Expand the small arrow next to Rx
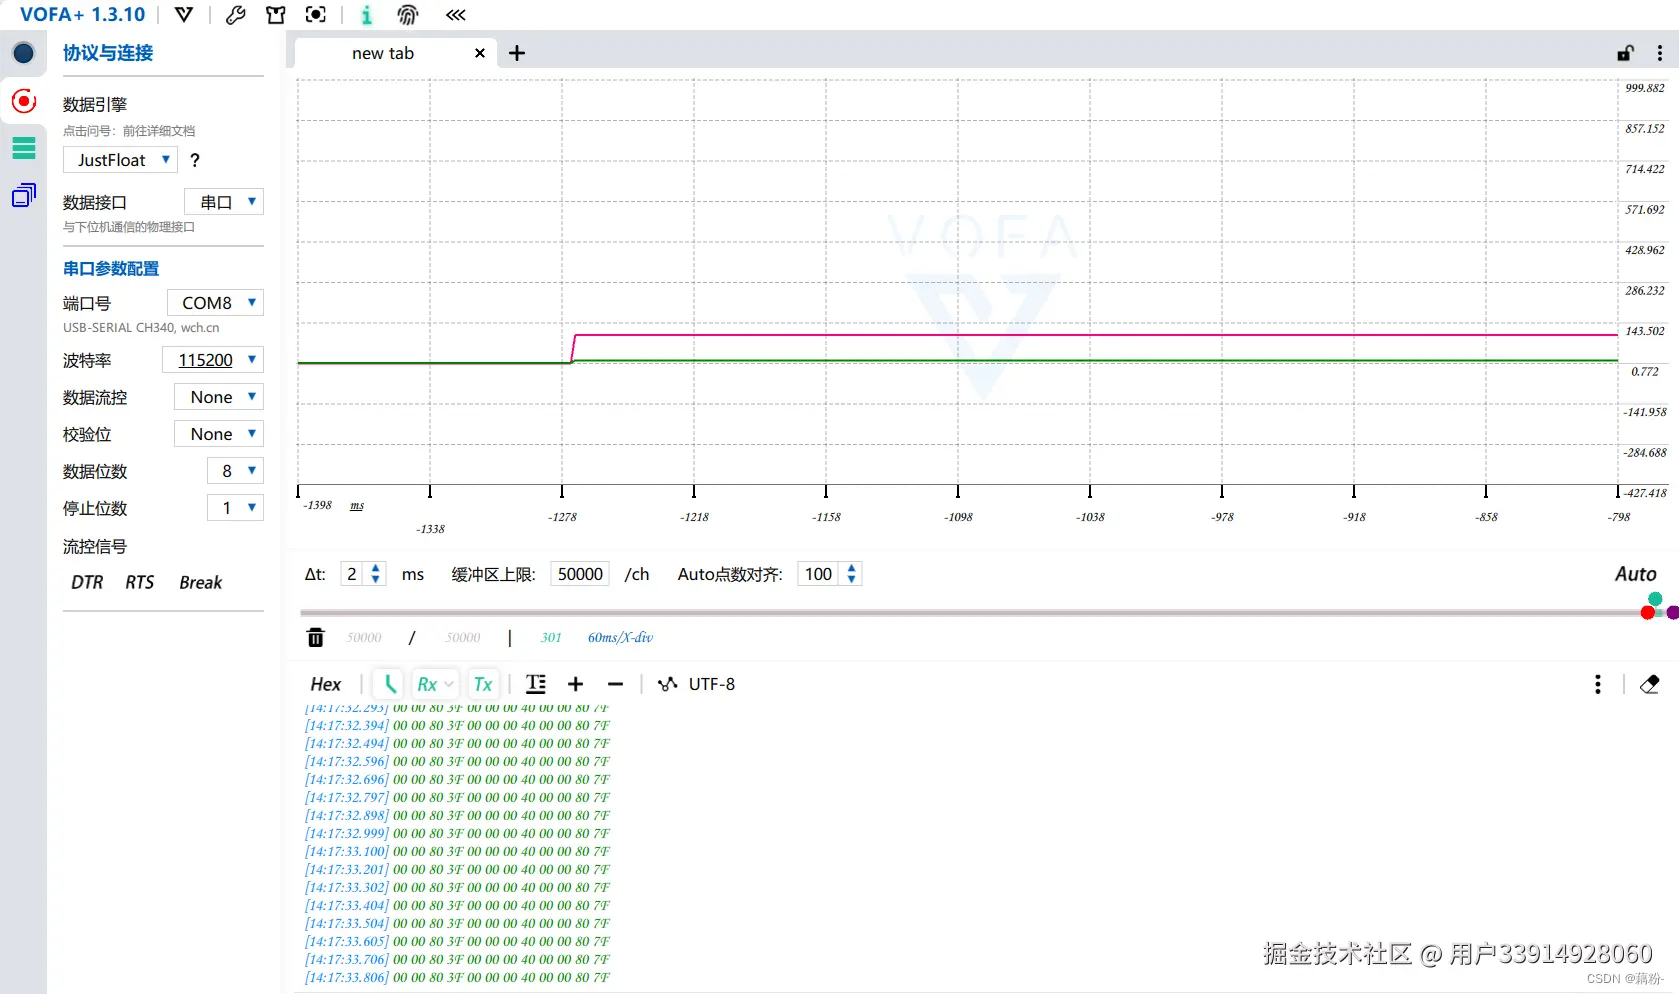Image resolution: width=1679 pixels, height=994 pixels. click(x=449, y=684)
